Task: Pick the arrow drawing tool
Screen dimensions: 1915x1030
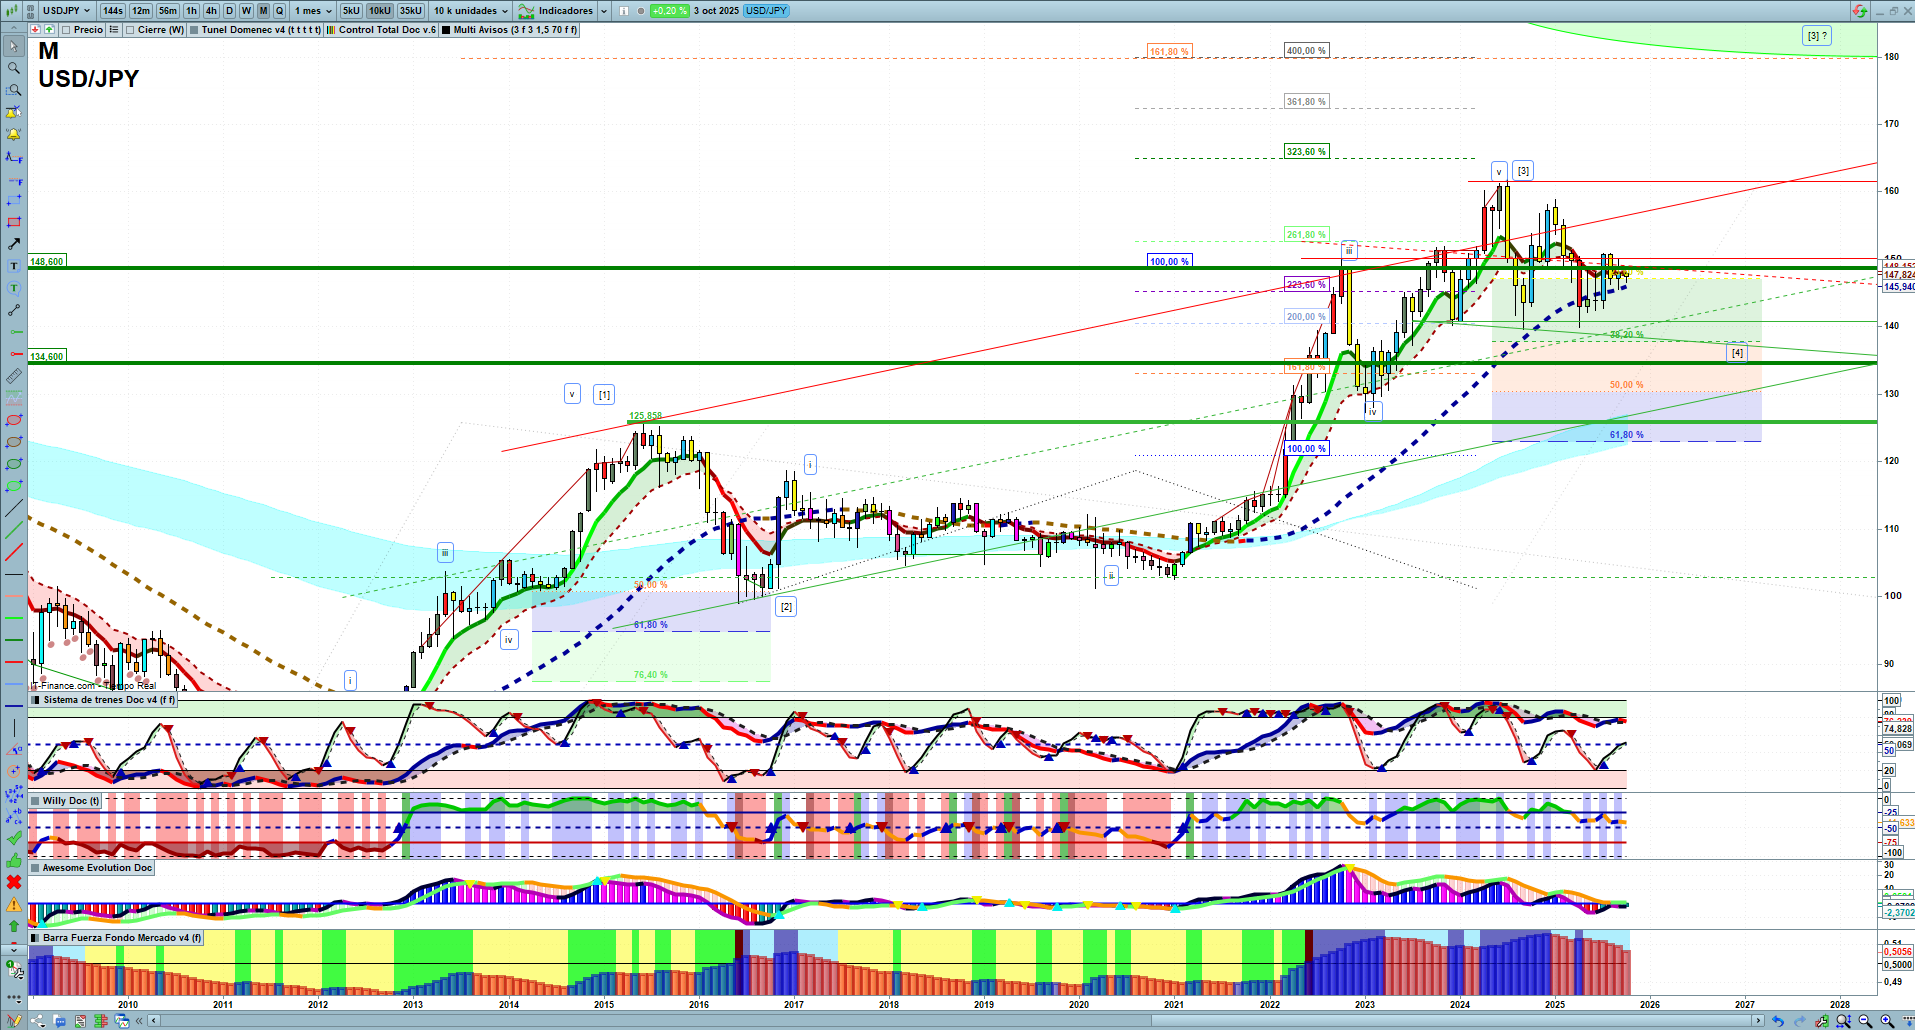Action: coord(14,244)
